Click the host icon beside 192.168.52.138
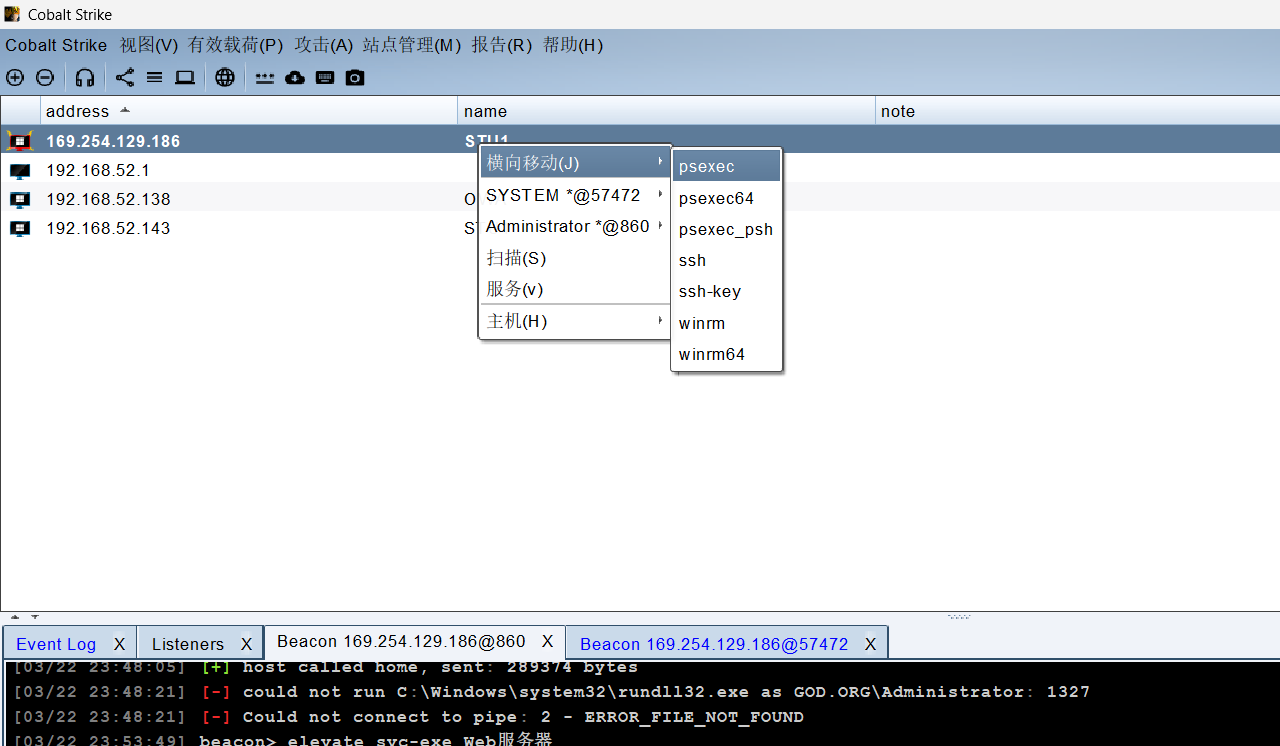This screenshot has height=746, width=1280. click(x=20, y=199)
